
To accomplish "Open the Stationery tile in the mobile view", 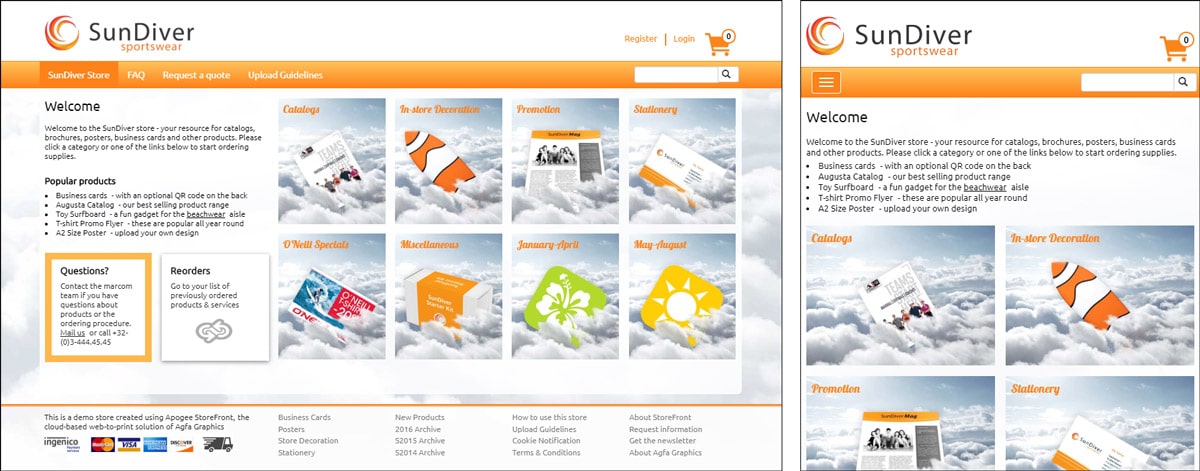I will 1099,423.
